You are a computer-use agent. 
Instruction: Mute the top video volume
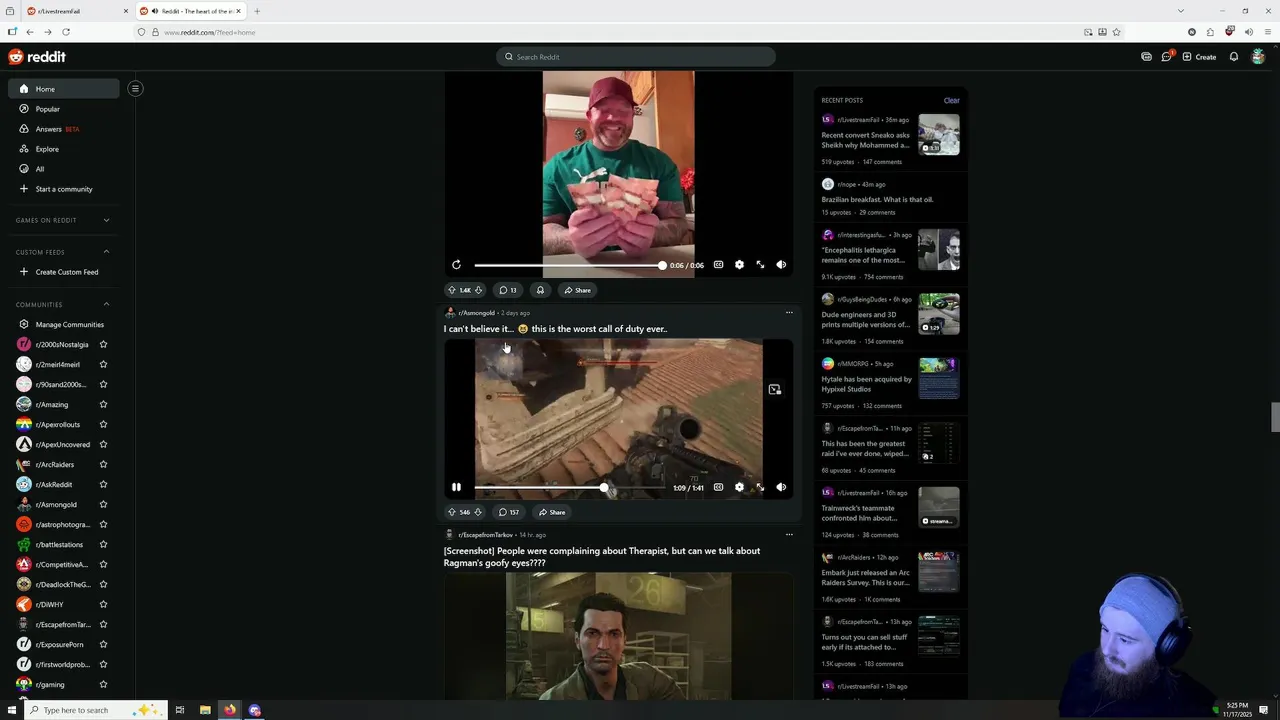[781, 265]
